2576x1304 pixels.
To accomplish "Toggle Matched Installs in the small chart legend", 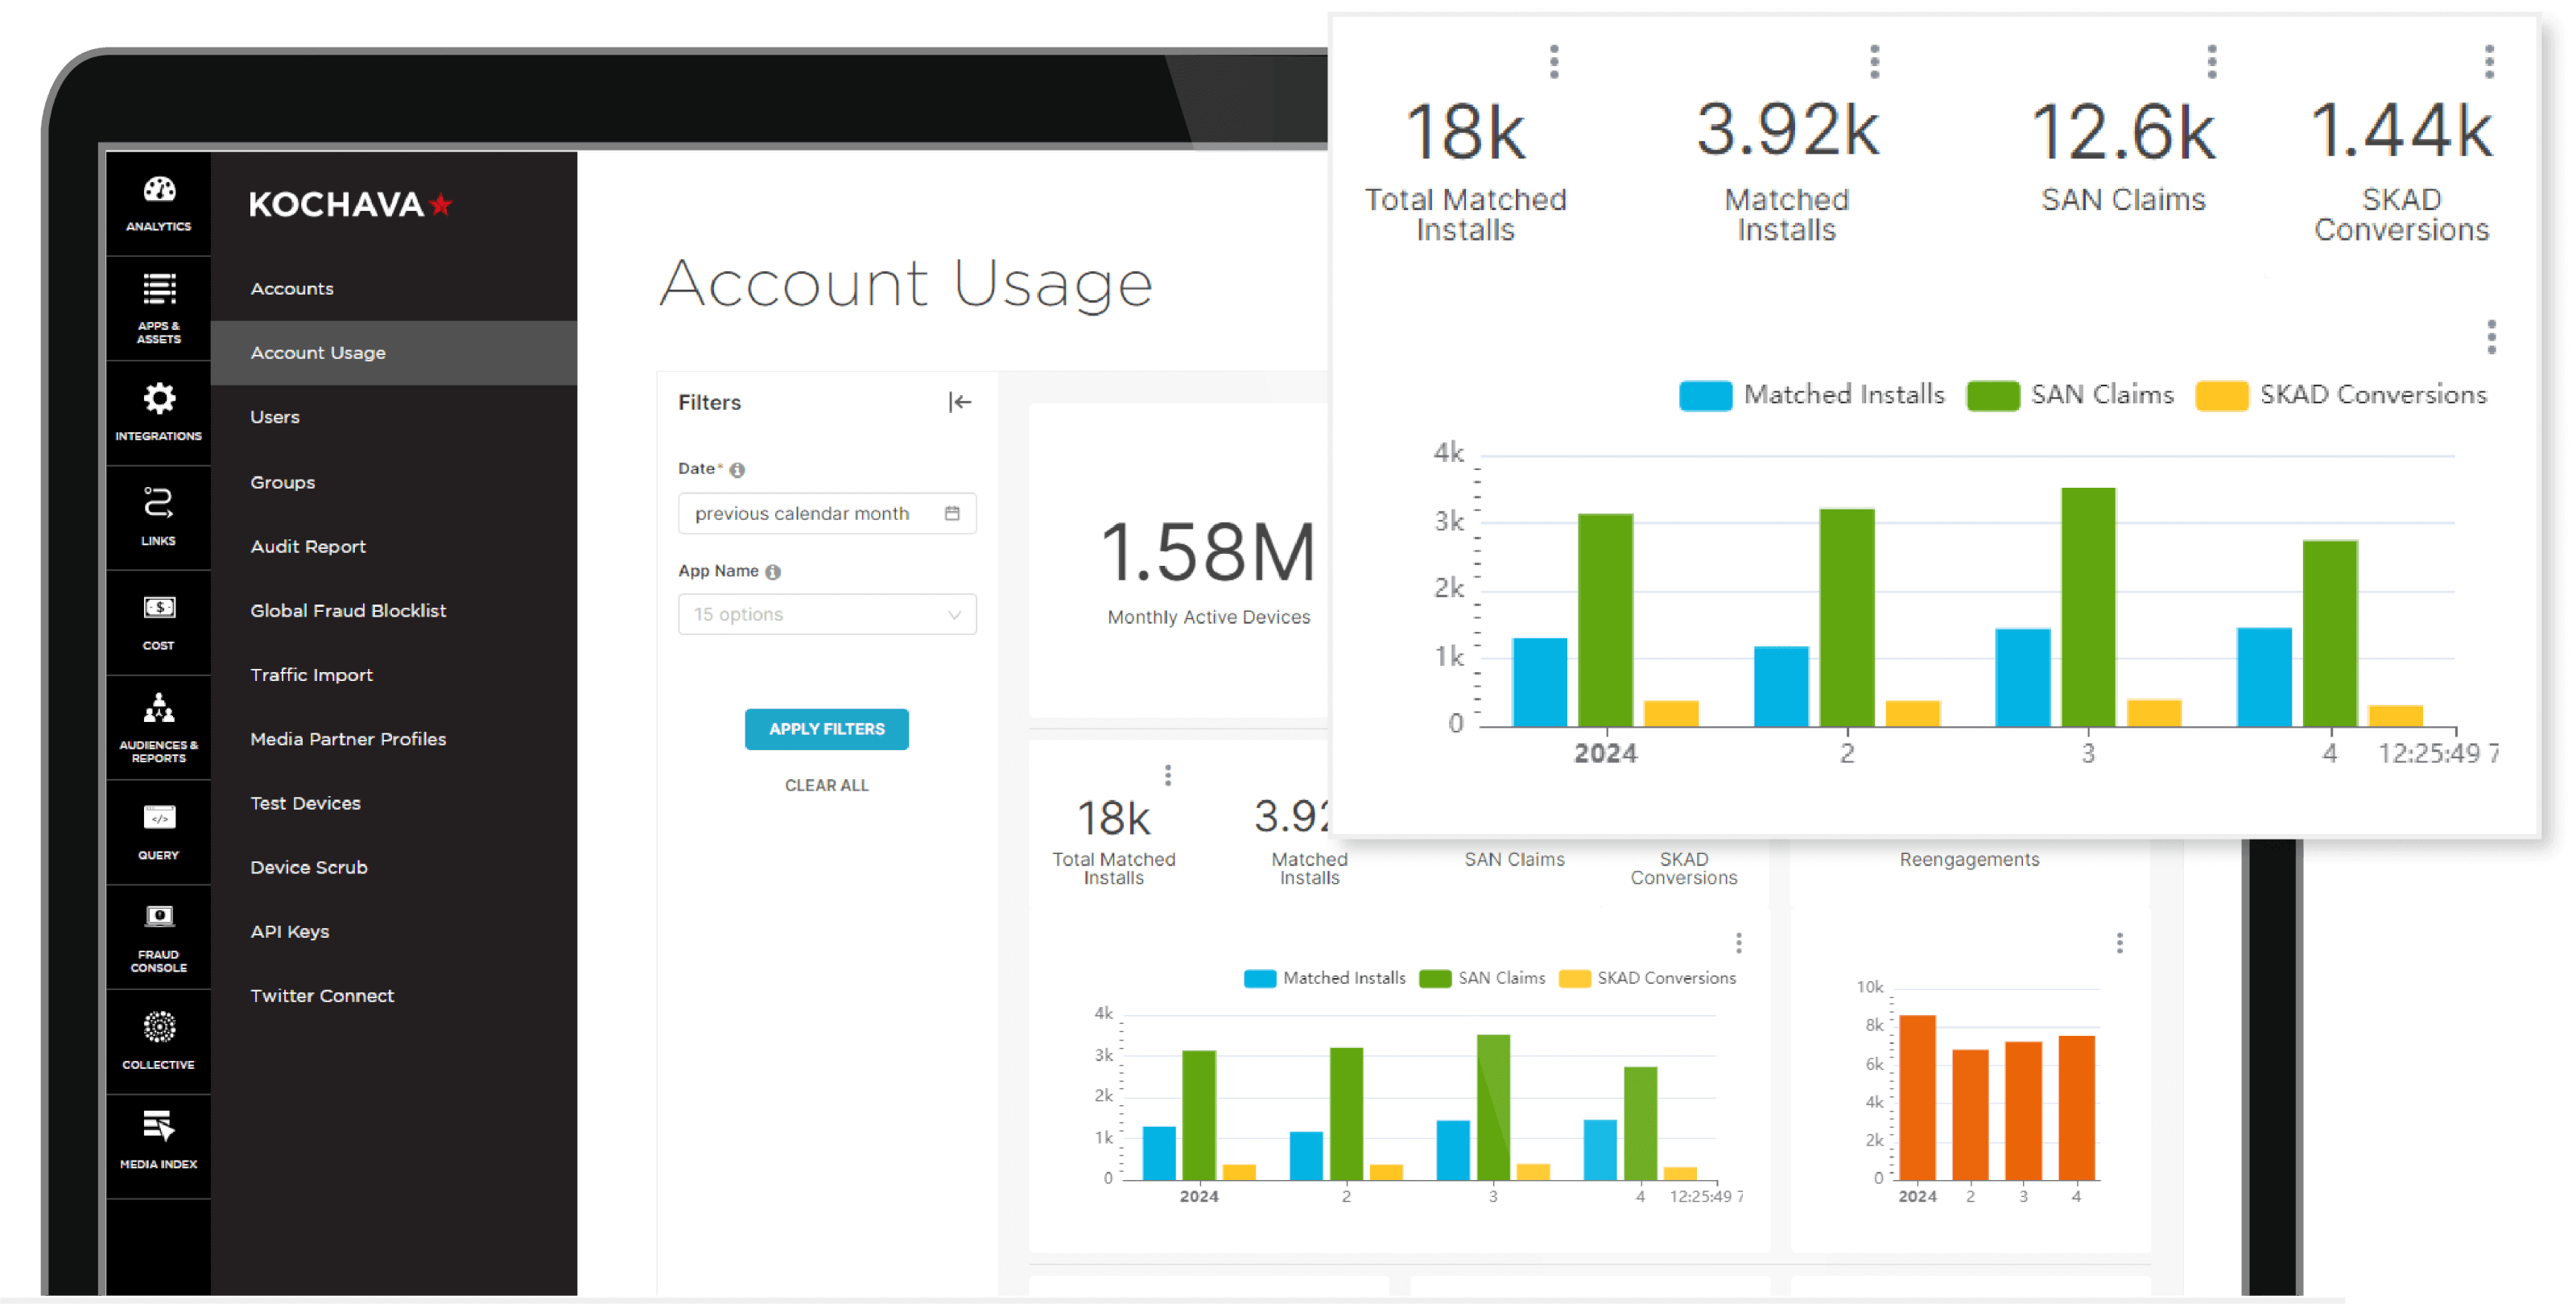I will click(1324, 978).
